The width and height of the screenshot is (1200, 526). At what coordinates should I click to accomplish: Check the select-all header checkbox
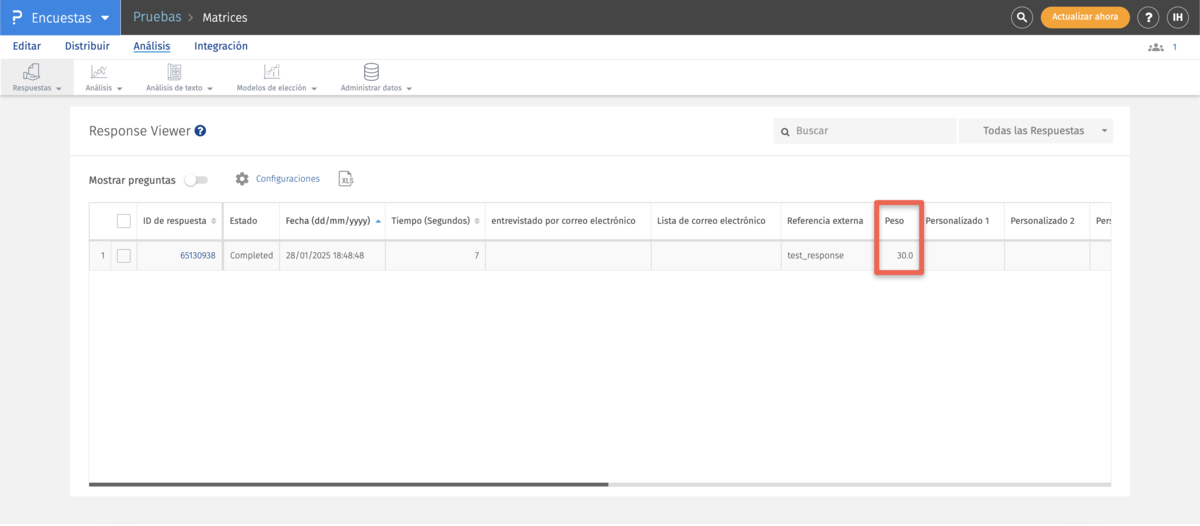tap(124, 221)
